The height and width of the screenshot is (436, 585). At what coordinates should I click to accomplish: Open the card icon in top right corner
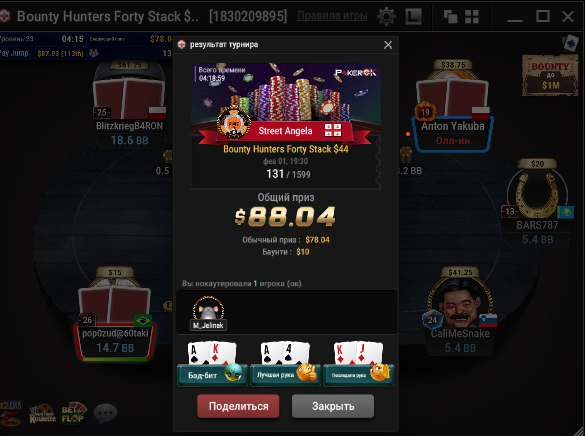pyautogui.click(x=570, y=43)
